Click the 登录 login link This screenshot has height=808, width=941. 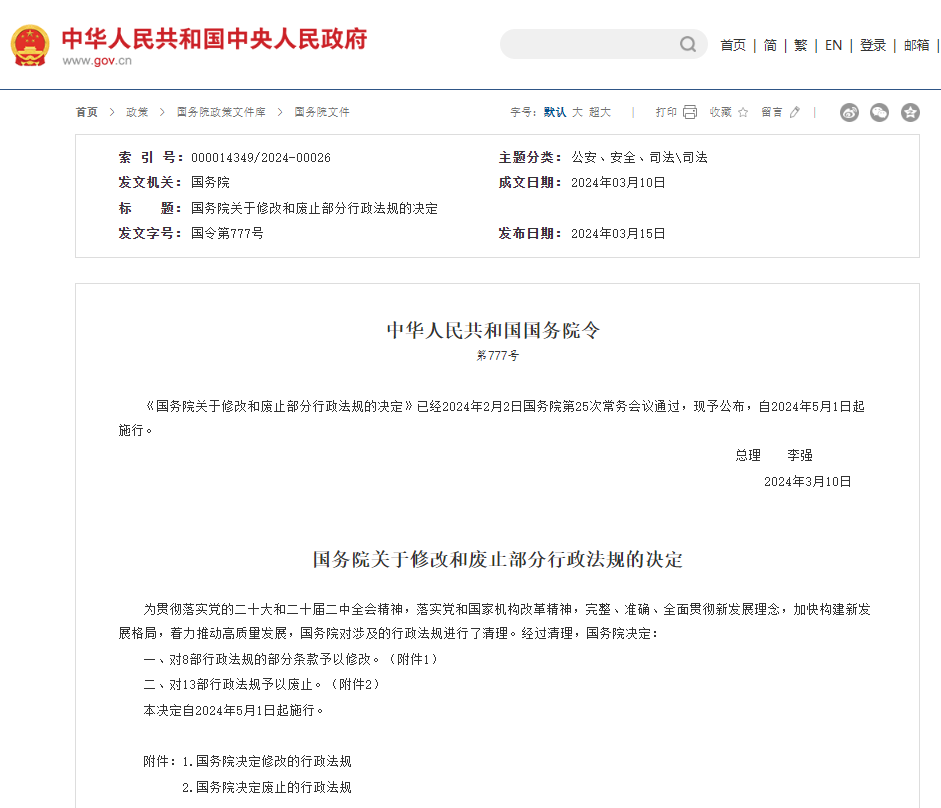point(873,45)
